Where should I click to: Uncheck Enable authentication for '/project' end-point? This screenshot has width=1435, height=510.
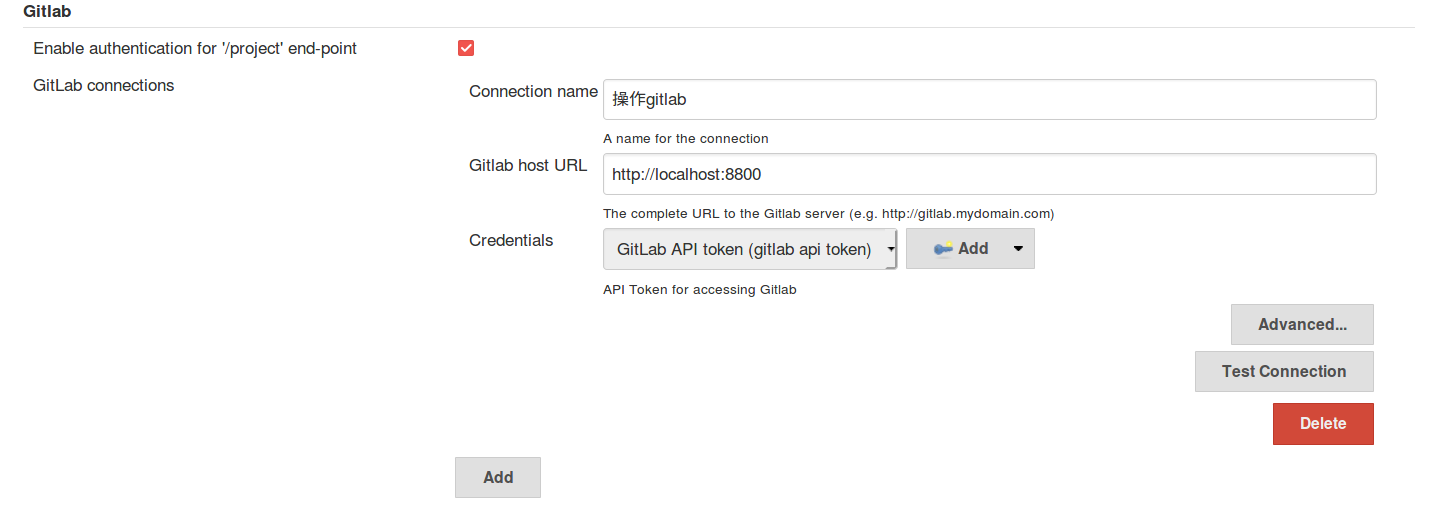pos(466,48)
